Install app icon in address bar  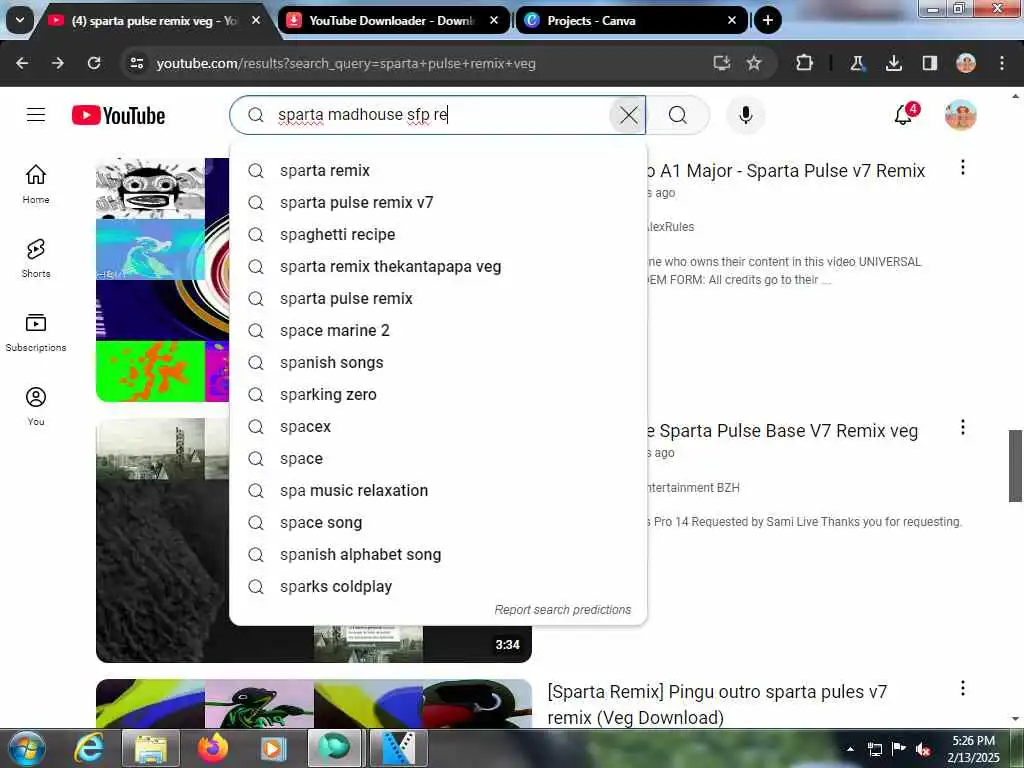pyautogui.click(x=721, y=63)
